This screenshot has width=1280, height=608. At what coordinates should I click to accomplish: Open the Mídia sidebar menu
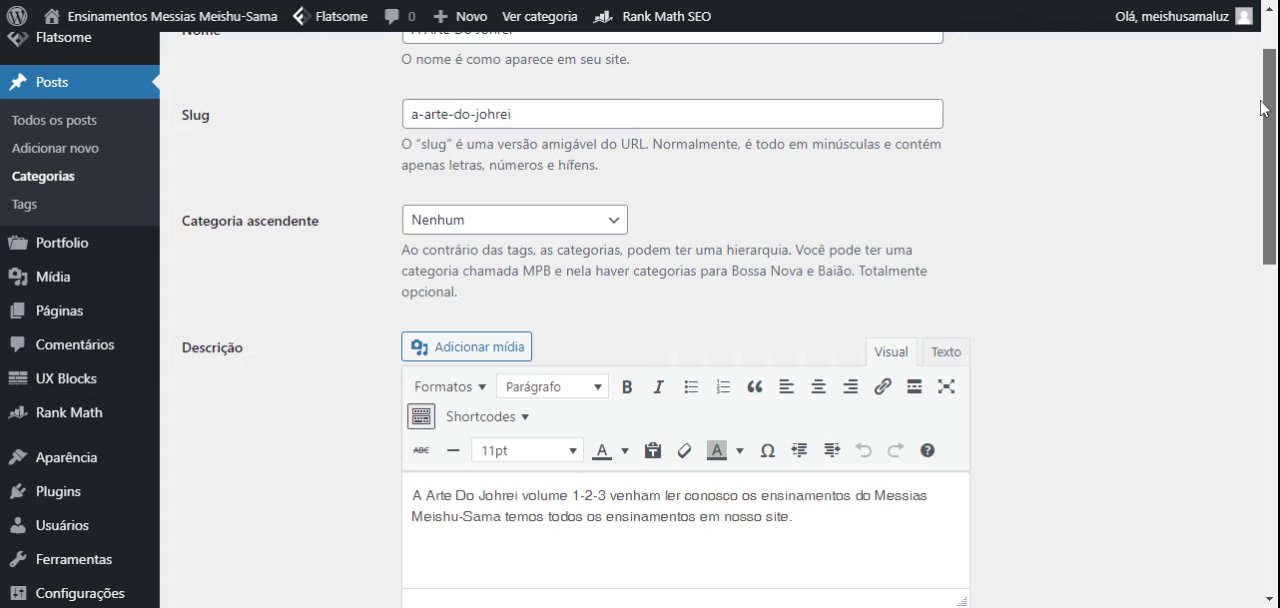[x=80, y=277]
